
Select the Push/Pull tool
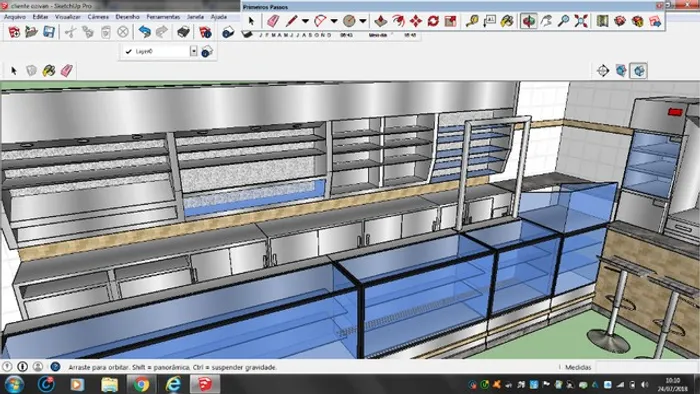tap(380, 21)
